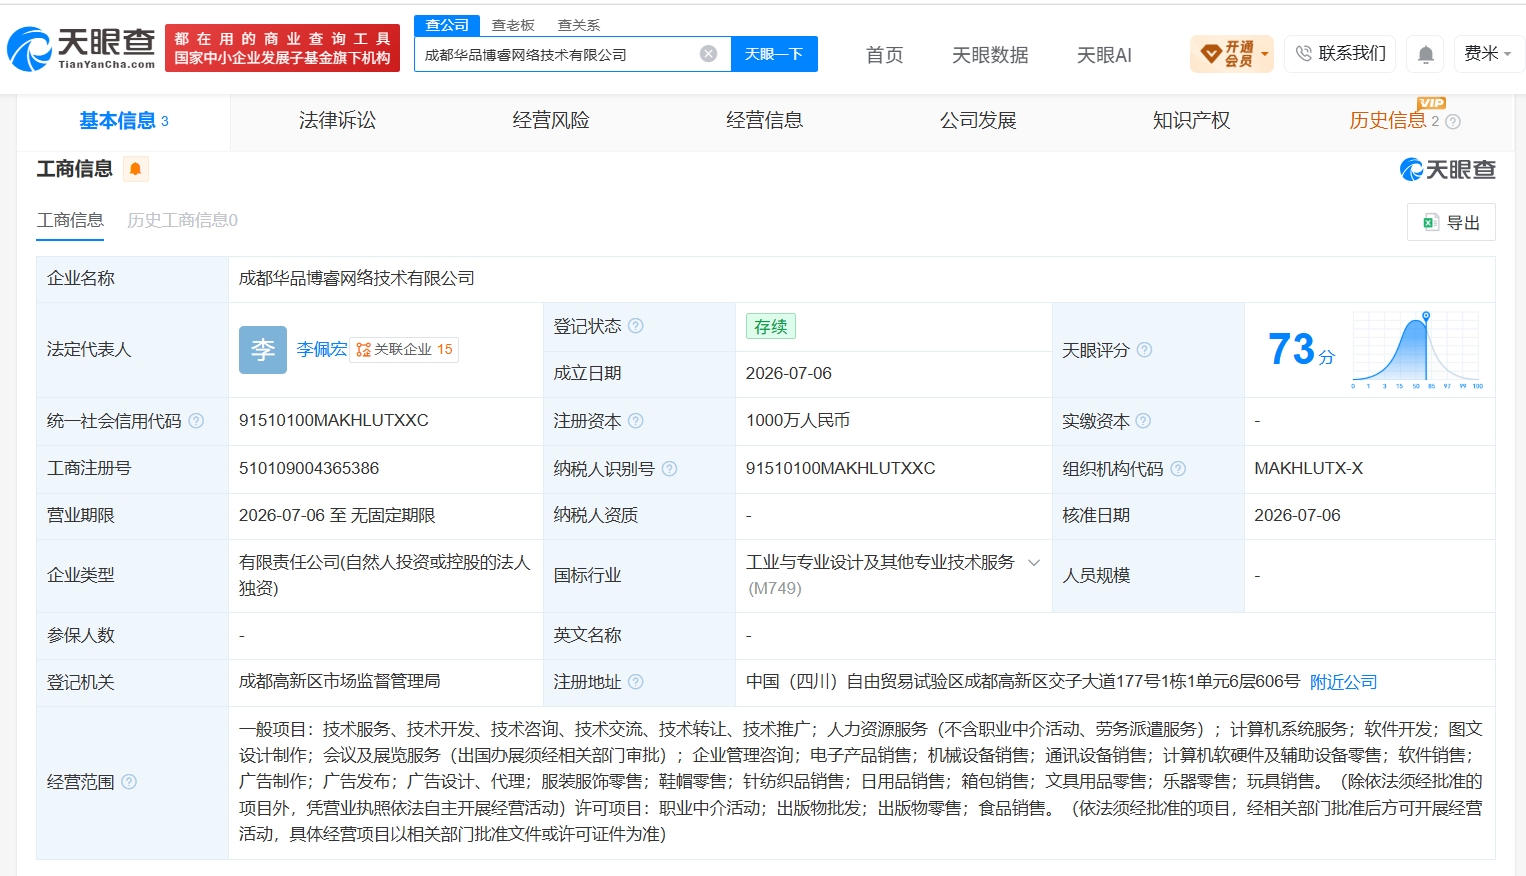Open the TianYanCha logo home link
This screenshot has width=1526, height=876.
(81, 48)
